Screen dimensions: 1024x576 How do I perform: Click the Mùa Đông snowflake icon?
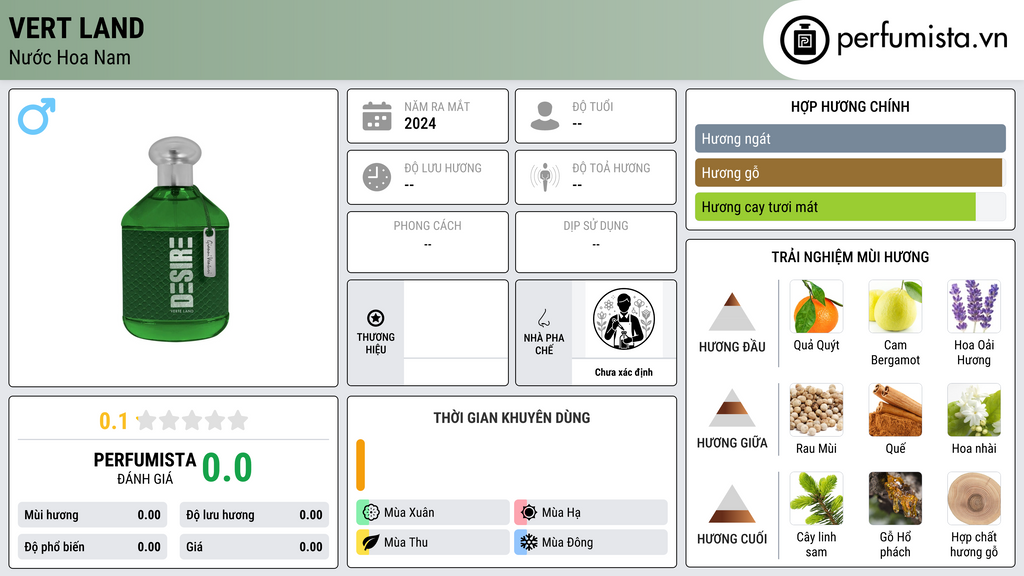pyautogui.click(x=529, y=542)
